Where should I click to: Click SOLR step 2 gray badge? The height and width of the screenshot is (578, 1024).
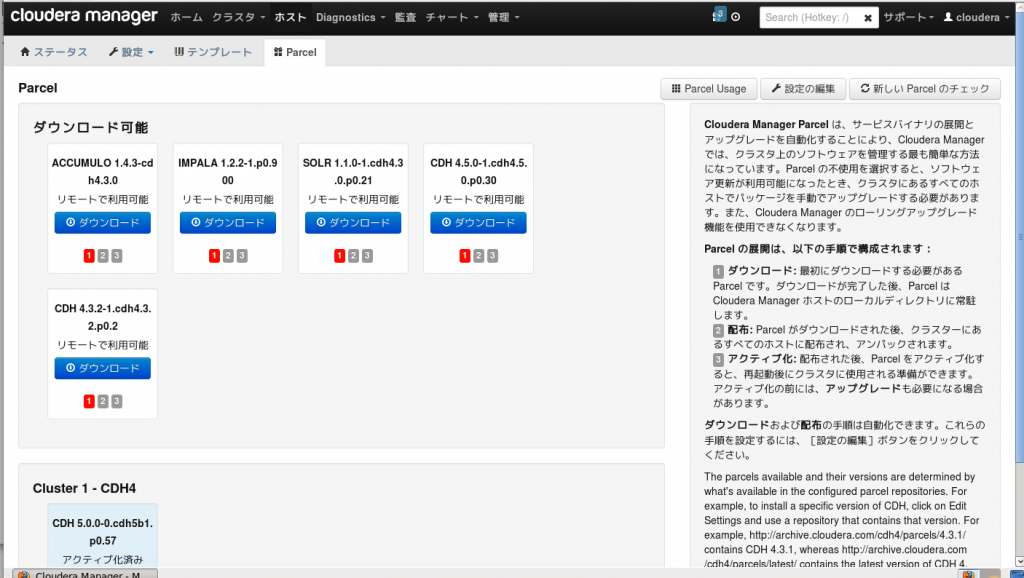353,256
